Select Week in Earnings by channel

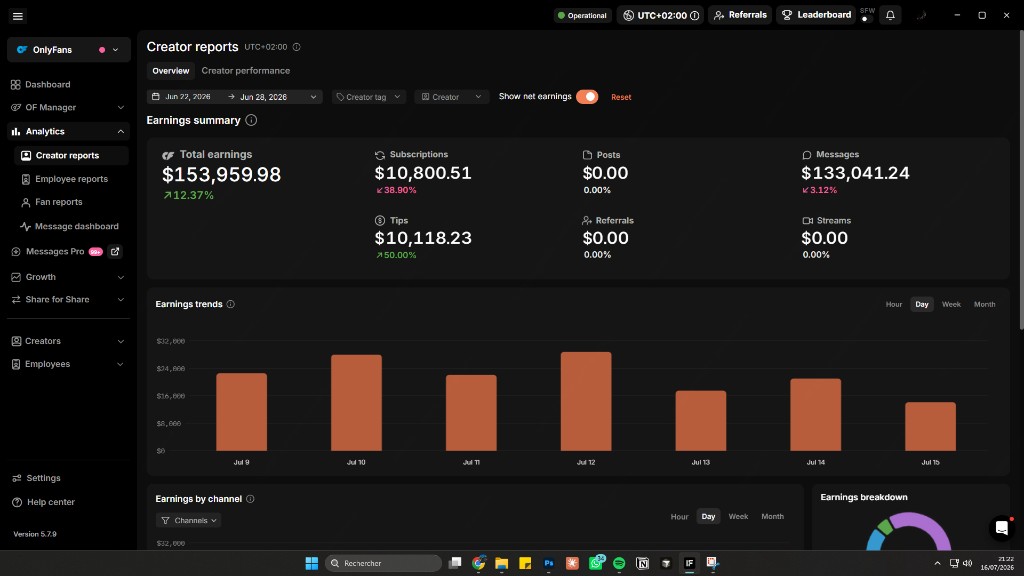coord(738,517)
